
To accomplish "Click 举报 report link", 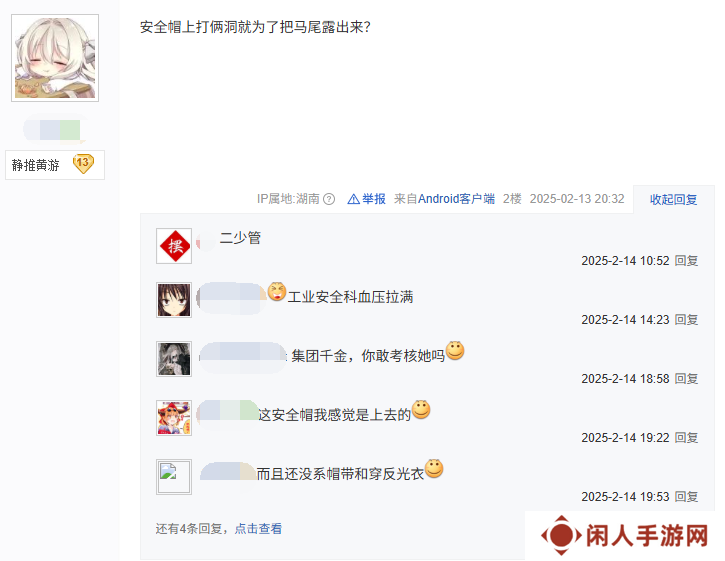I will click(x=374, y=199).
